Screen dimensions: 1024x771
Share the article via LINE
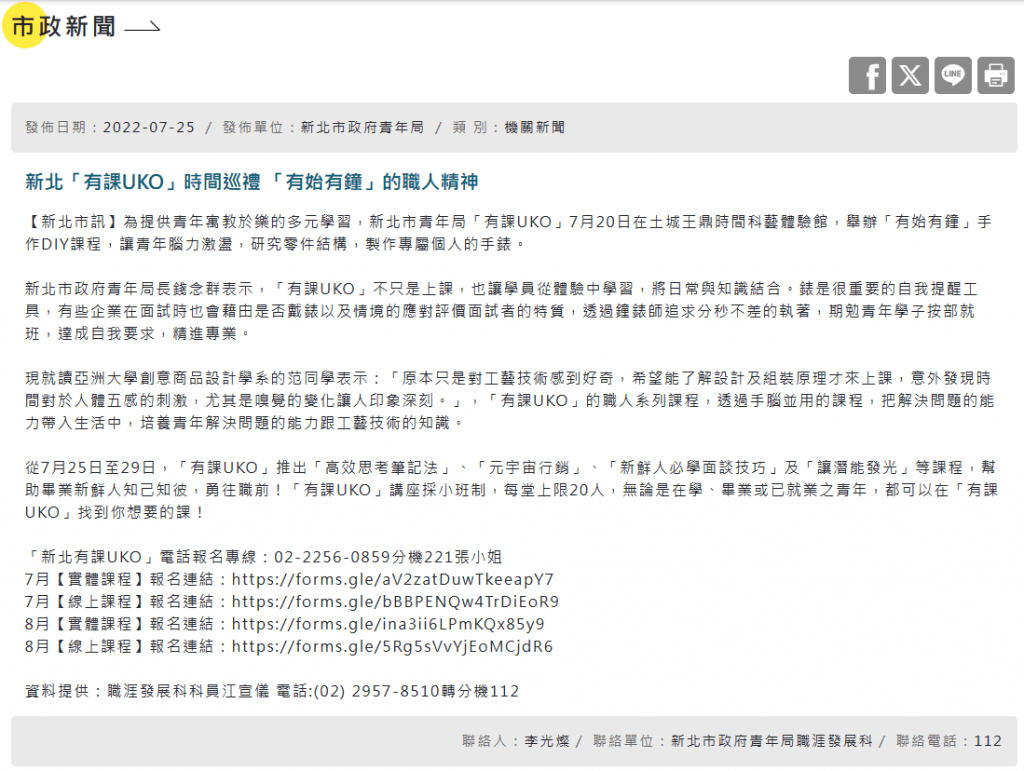coord(953,75)
